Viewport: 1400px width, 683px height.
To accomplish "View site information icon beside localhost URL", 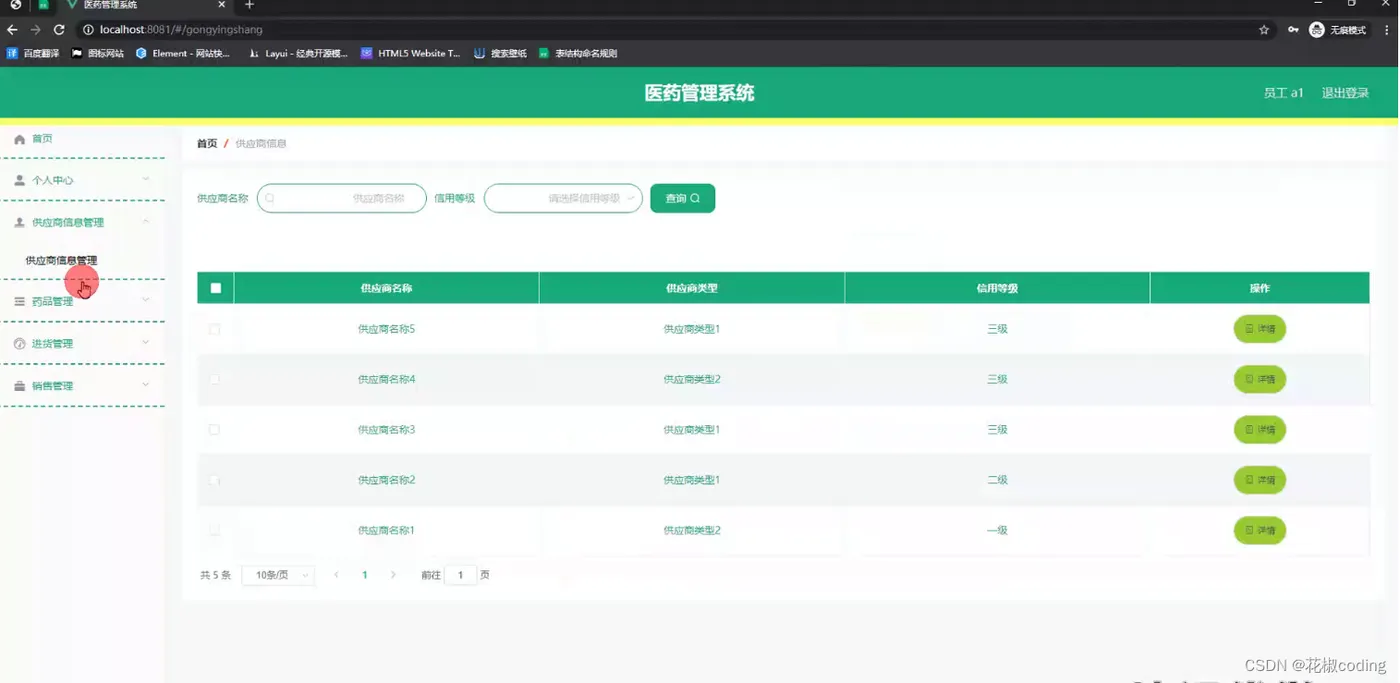I will [x=88, y=30].
